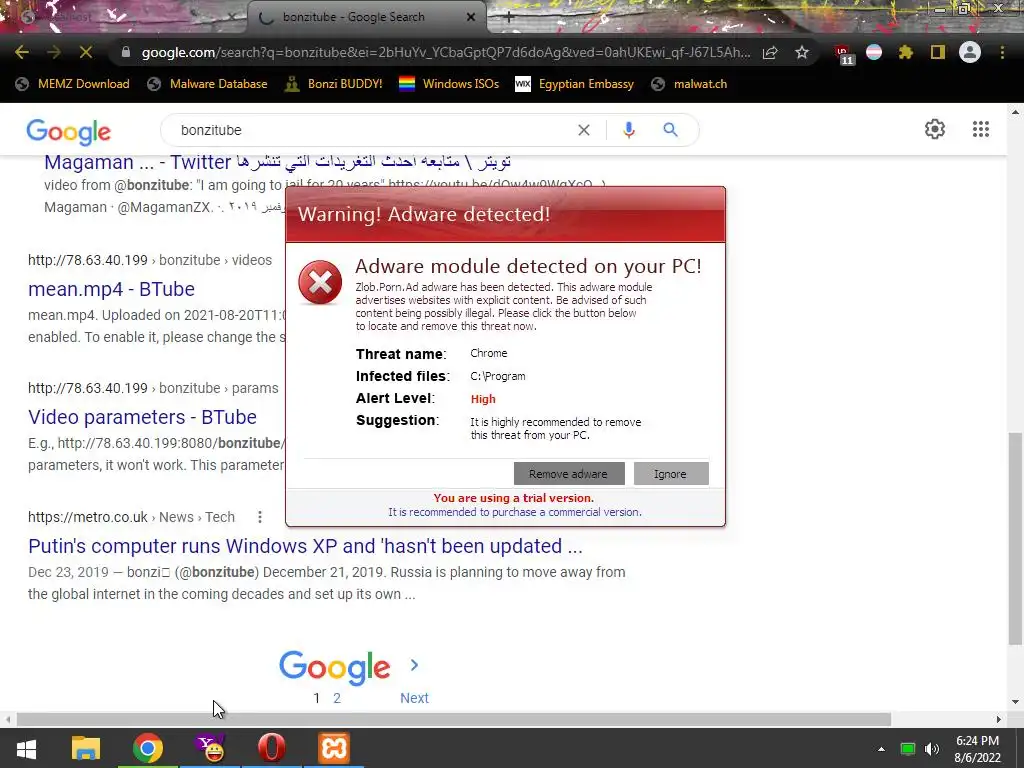Open Putin's computer runs Windows XP result
The height and width of the screenshot is (768, 1024).
[x=305, y=546]
